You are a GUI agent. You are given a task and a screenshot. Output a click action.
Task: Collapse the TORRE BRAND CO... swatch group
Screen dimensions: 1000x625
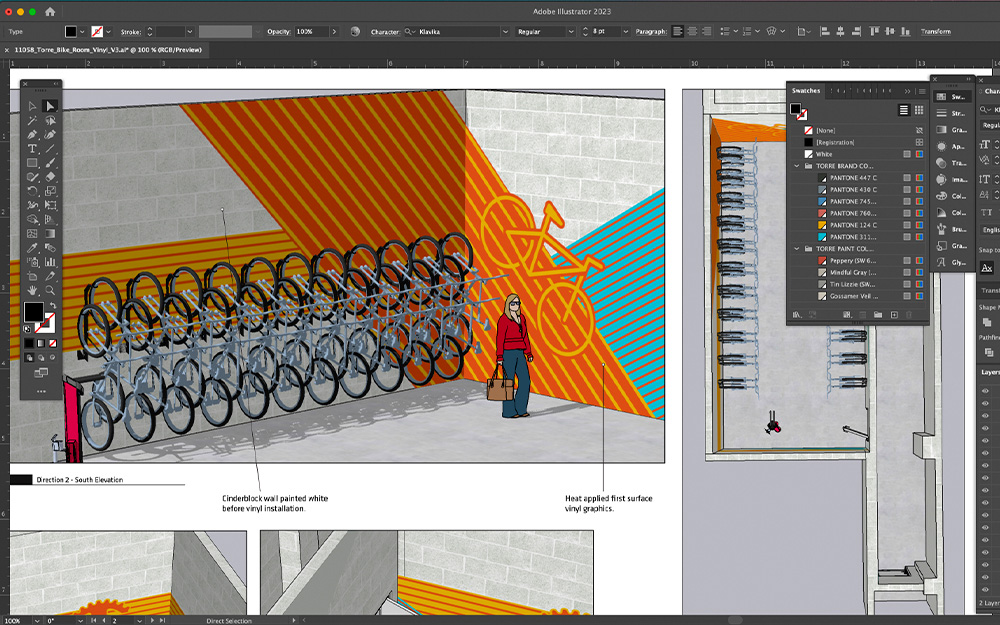[796, 166]
